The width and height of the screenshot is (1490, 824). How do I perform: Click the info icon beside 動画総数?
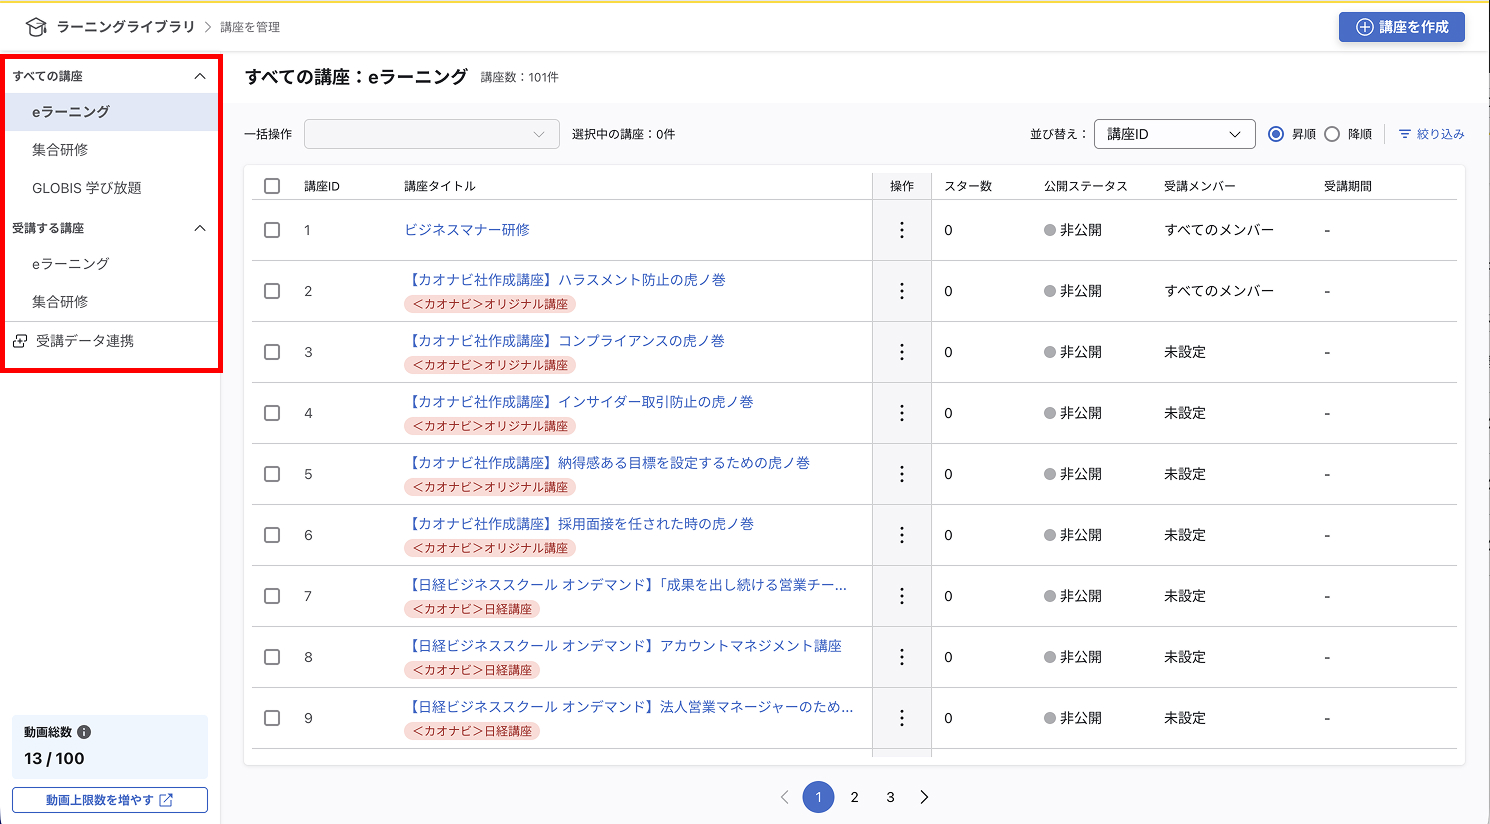pyautogui.click(x=84, y=732)
